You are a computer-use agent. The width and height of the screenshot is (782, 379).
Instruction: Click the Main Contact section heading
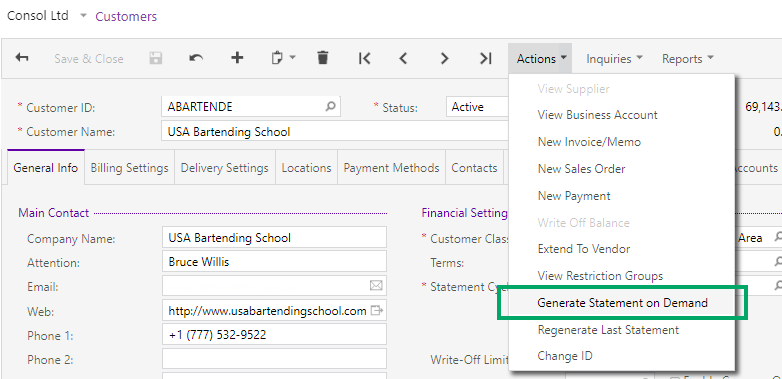(x=53, y=213)
